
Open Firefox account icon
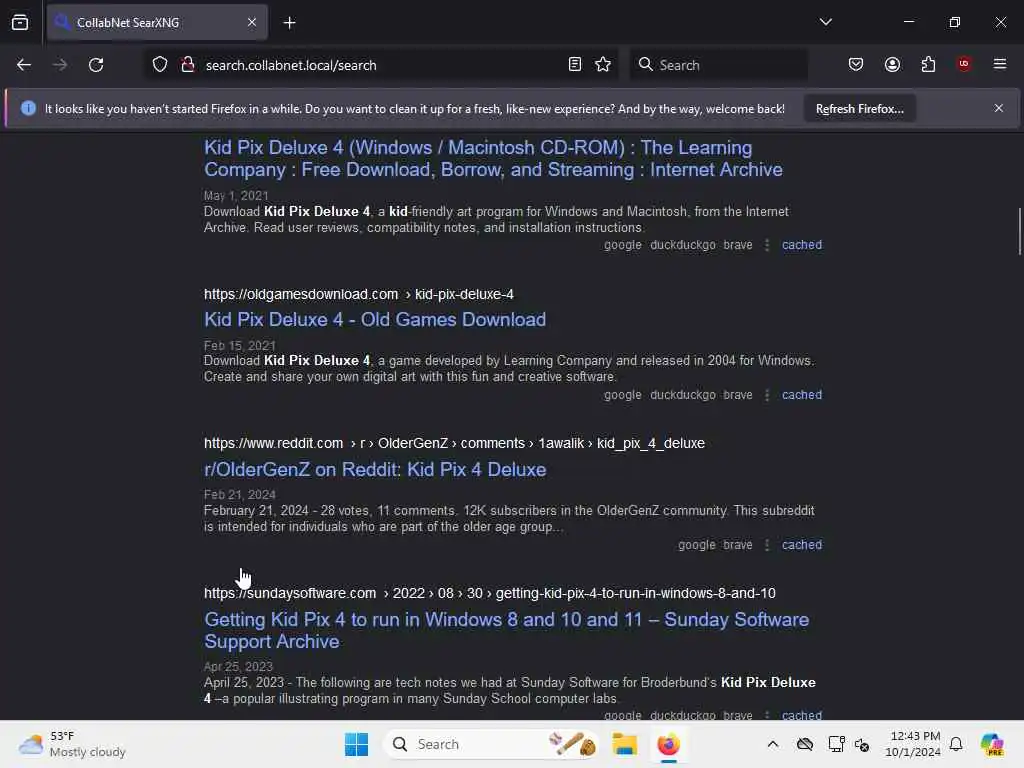coord(892,65)
